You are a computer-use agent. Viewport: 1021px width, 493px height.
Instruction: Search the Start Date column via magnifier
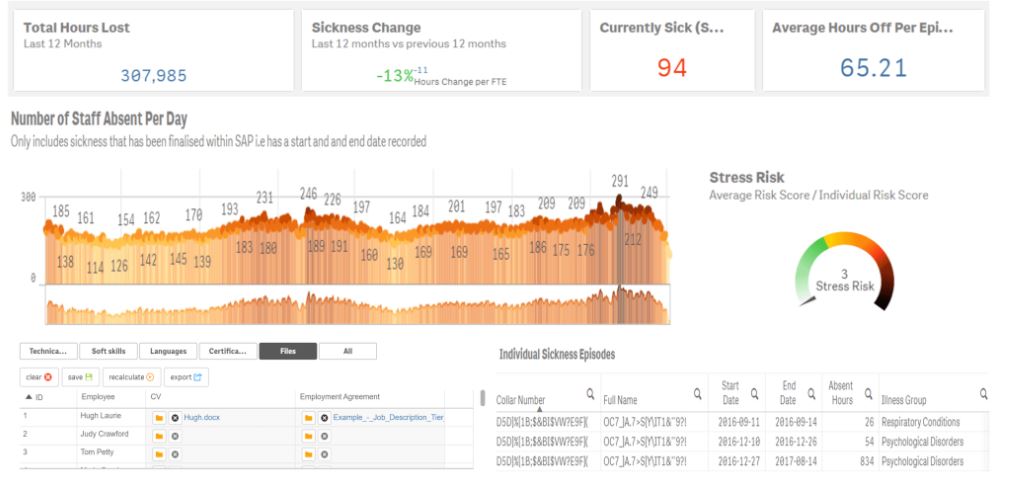(755, 393)
